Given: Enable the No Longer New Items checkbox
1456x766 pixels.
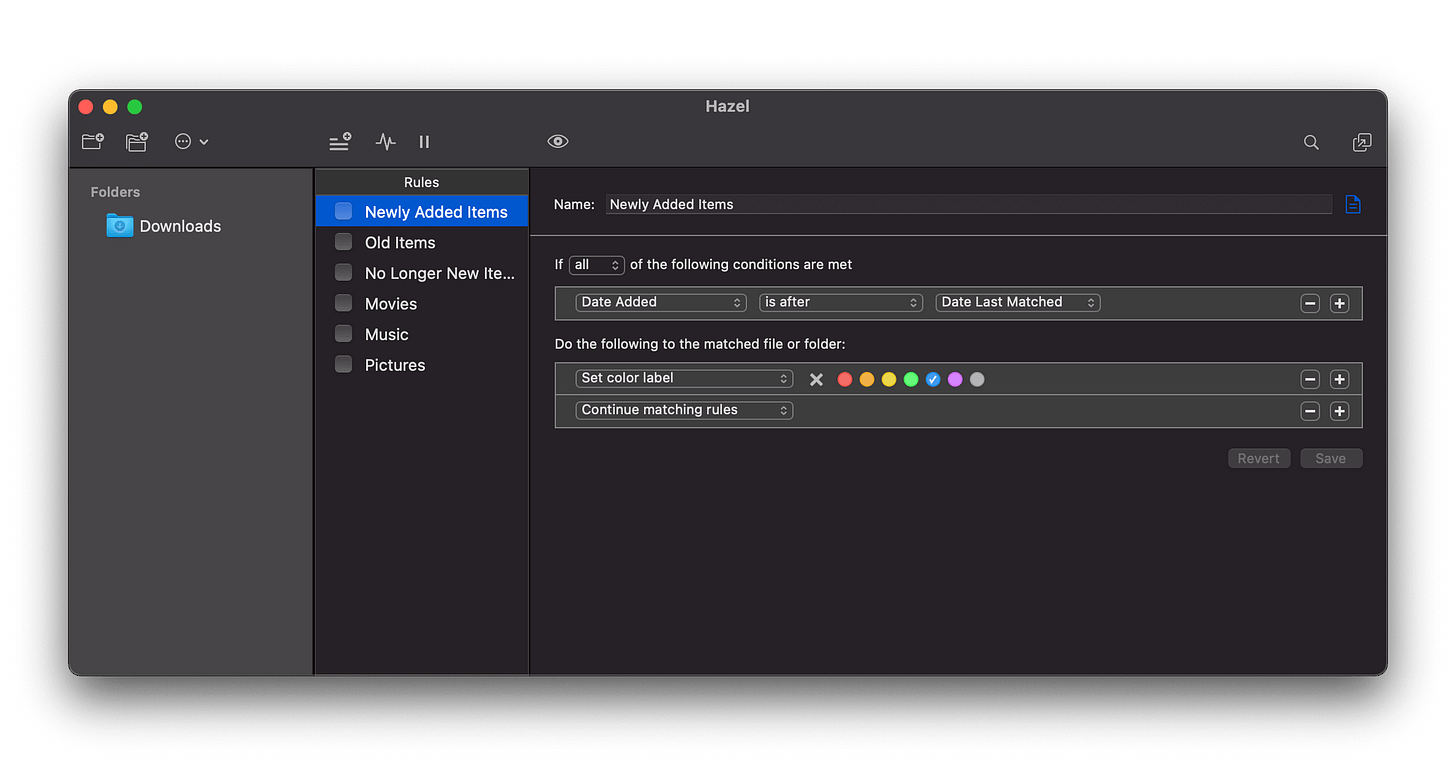Looking at the screenshot, I should point(343,272).
